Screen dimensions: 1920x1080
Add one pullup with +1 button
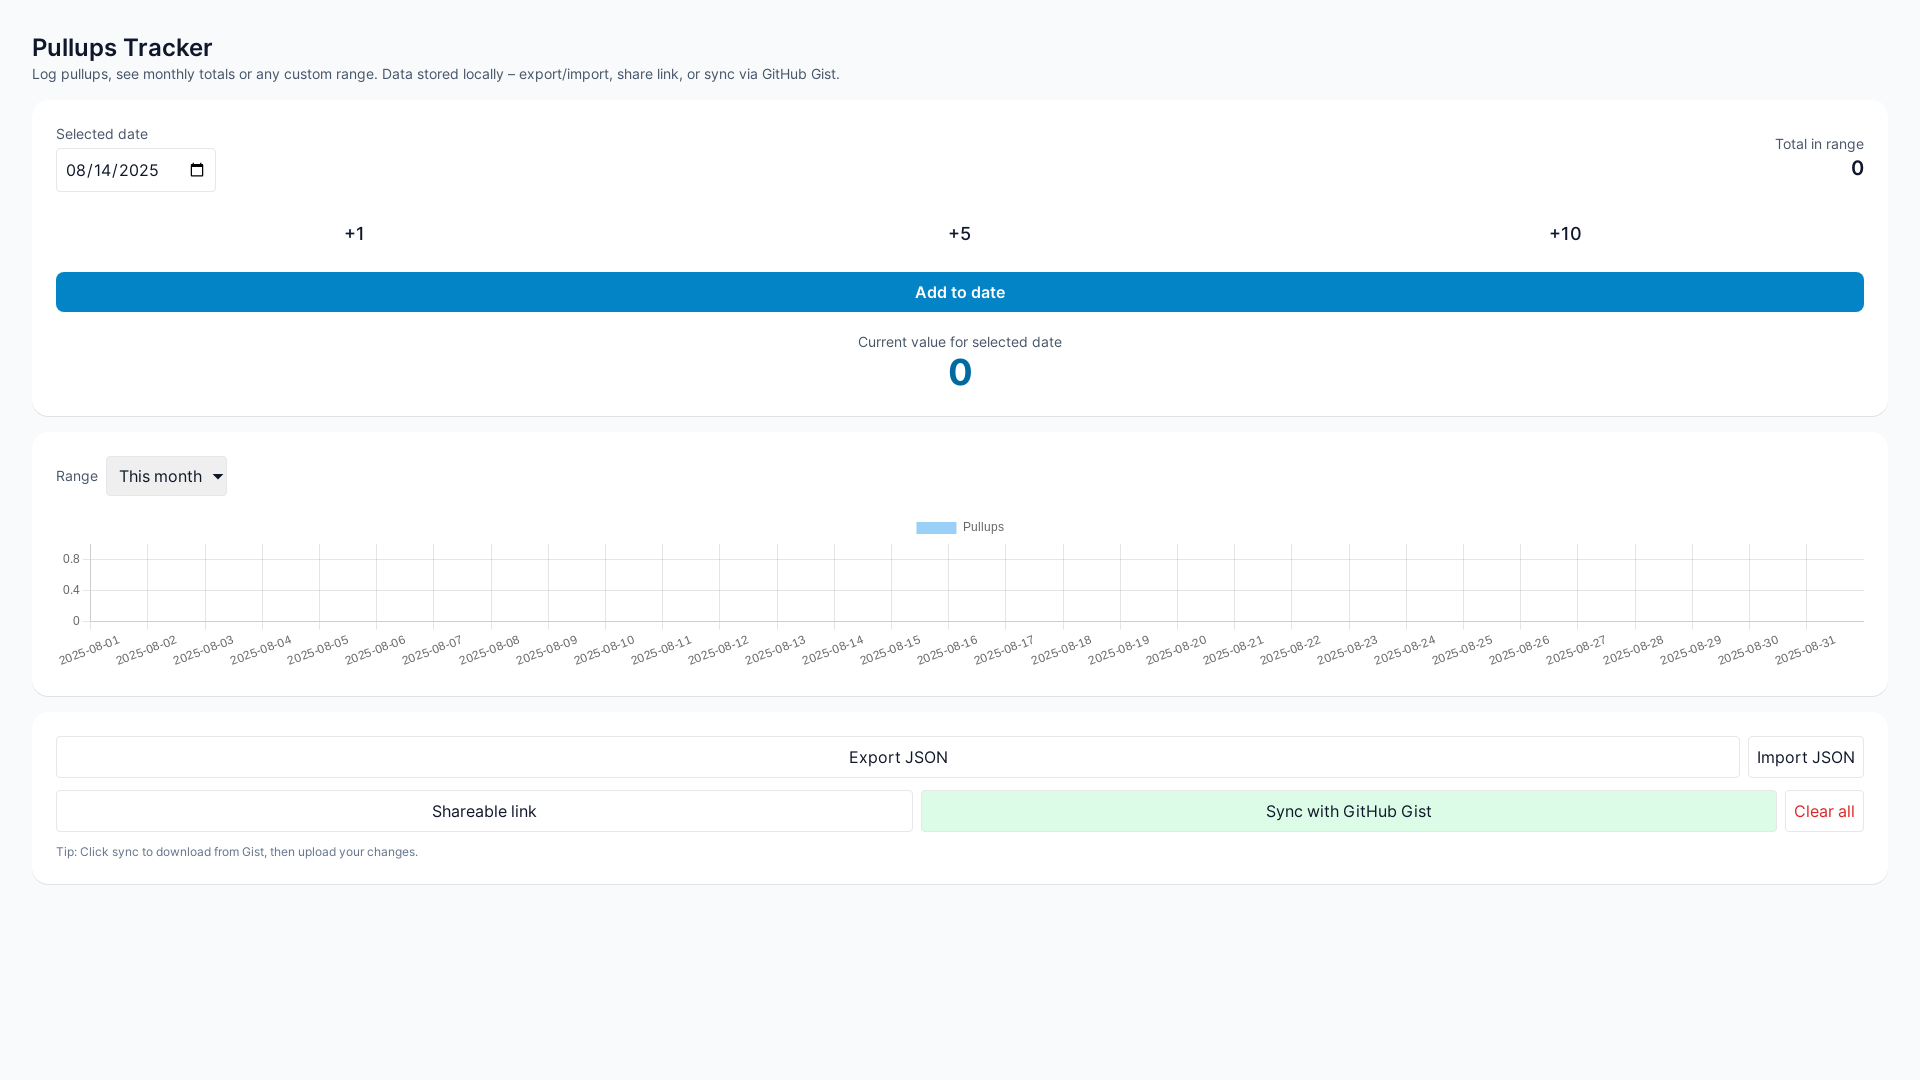point(354,234)
